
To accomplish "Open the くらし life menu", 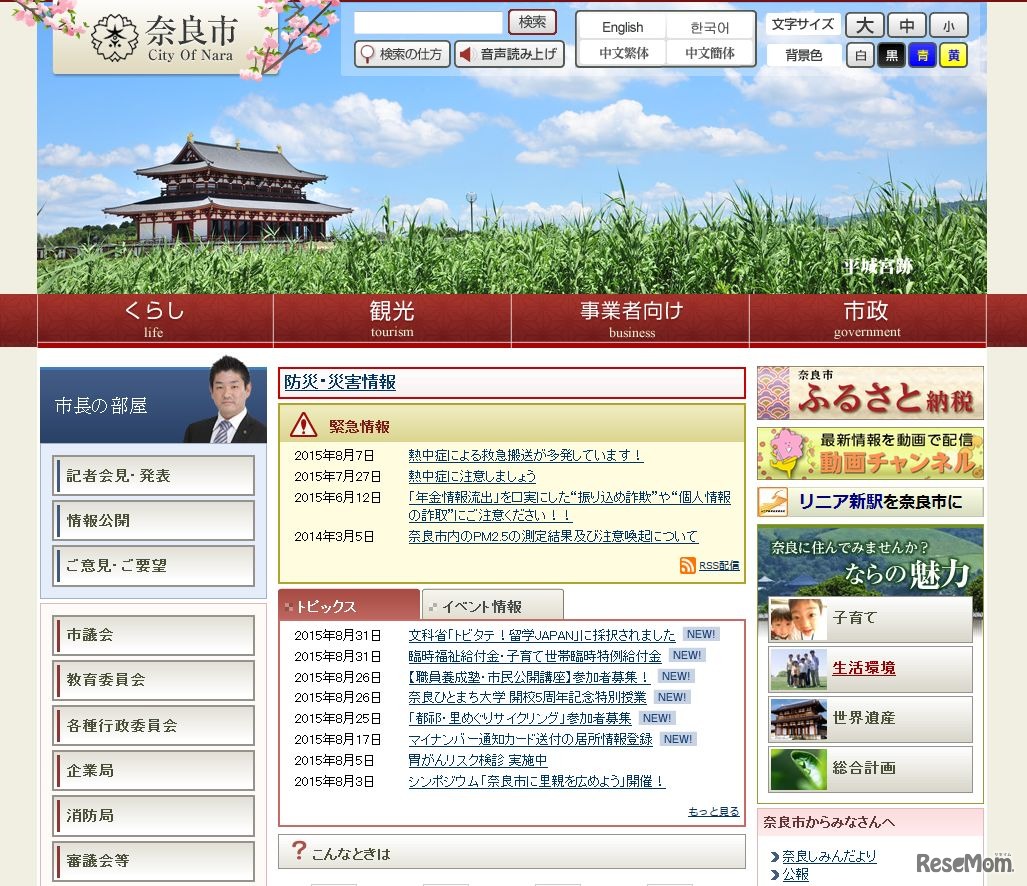I will pyautogui.click(x=155, y=320).
